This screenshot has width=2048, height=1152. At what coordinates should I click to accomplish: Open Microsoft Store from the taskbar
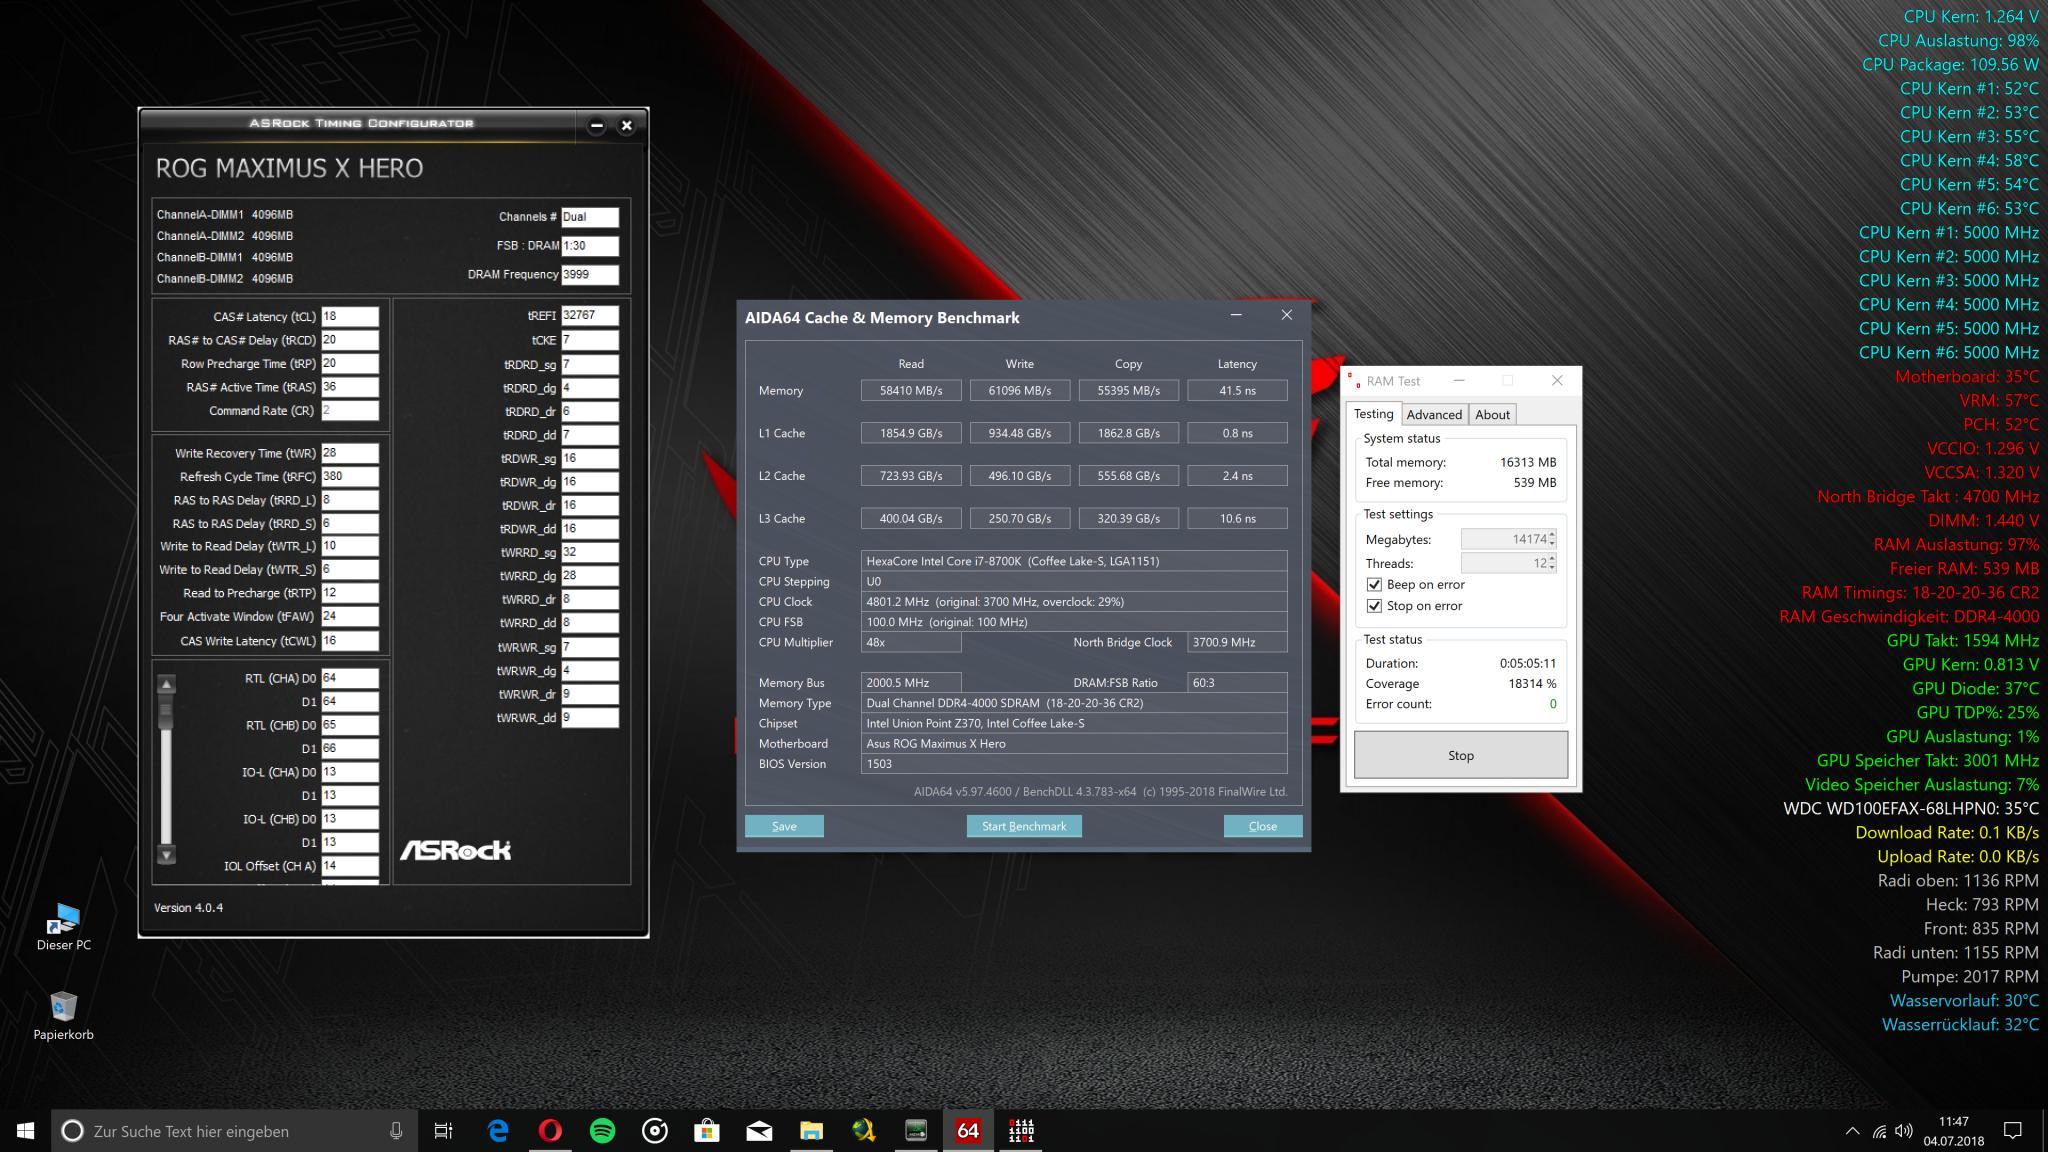tap(707, 1131)
